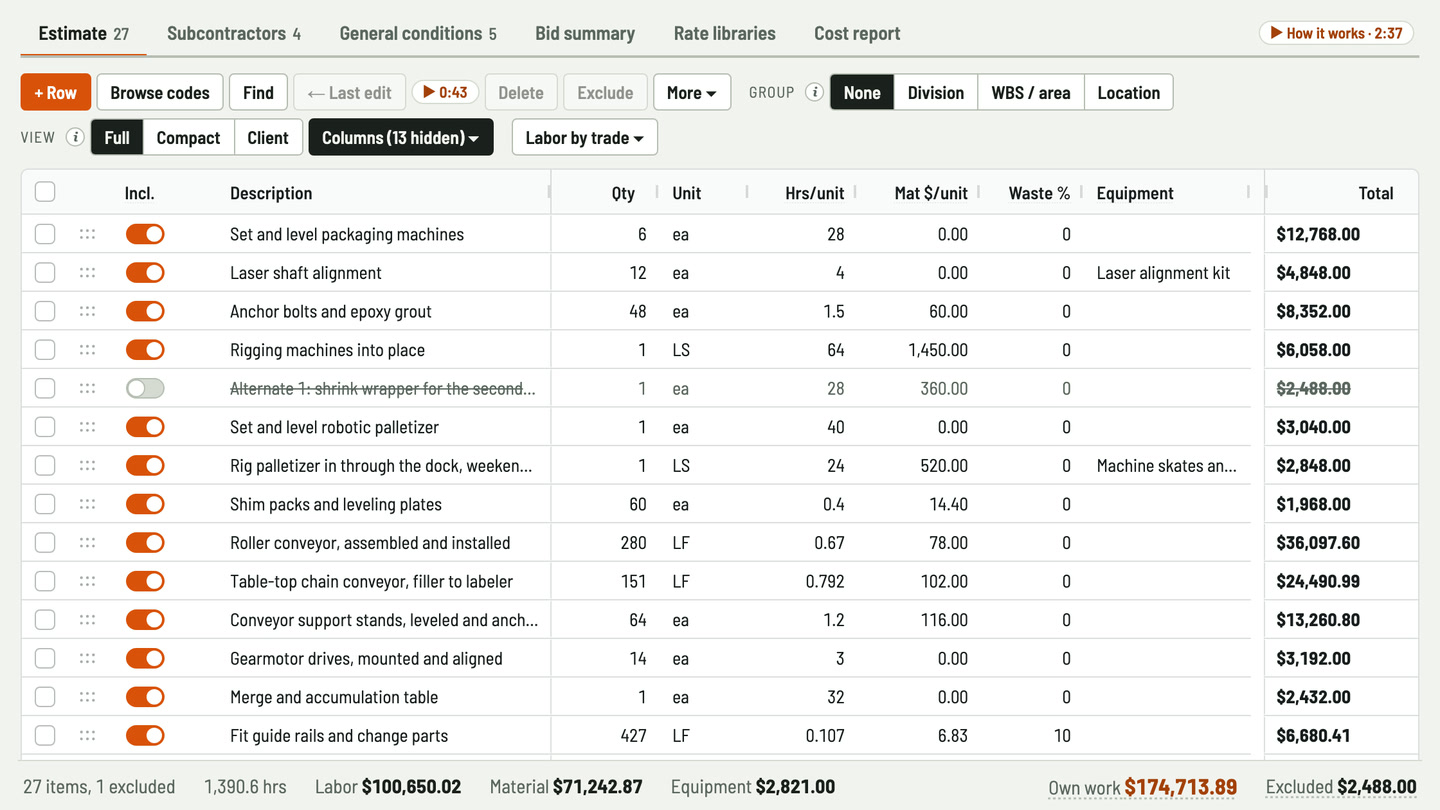Click the Find button
The height and width of the screenshot is (810, 1440).
pos(258,92)
